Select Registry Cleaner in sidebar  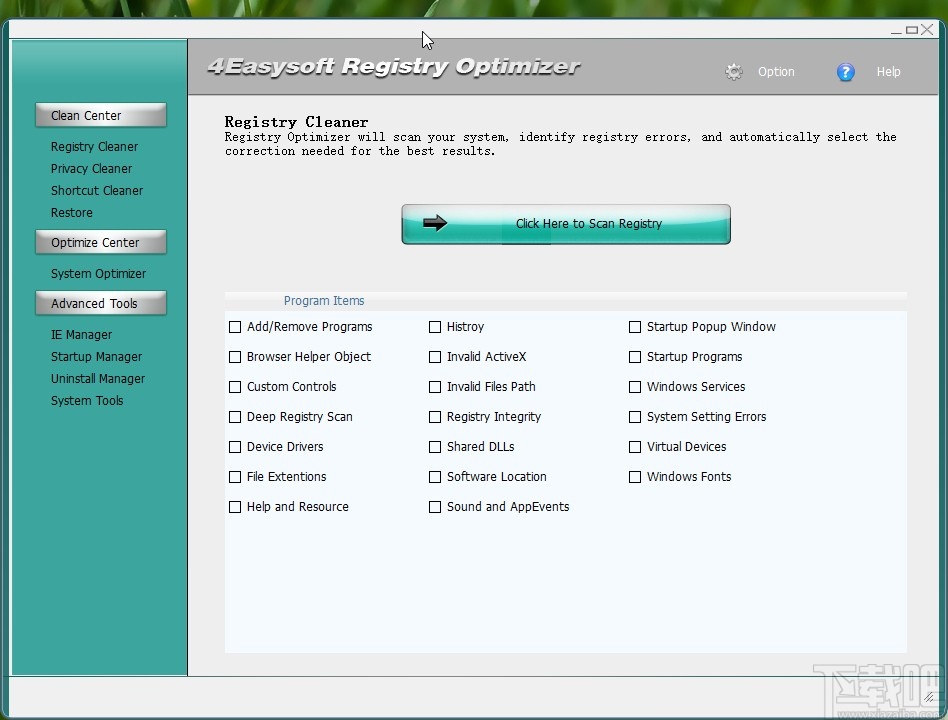(94, 146)
